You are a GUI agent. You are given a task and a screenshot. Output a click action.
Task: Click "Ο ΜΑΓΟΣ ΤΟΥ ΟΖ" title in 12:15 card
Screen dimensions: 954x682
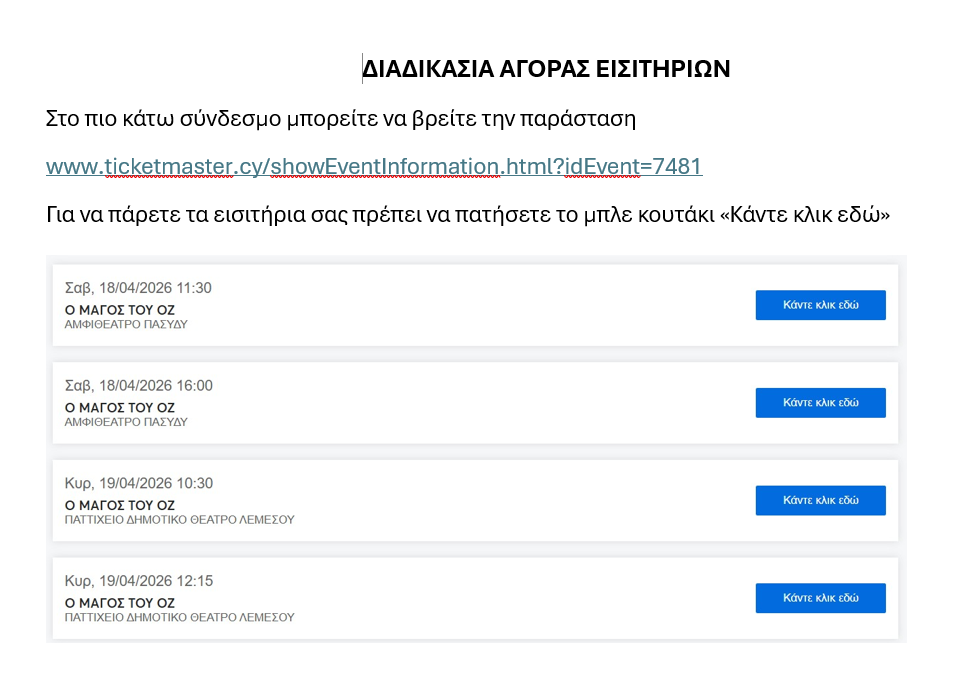[x=120, y=603]
